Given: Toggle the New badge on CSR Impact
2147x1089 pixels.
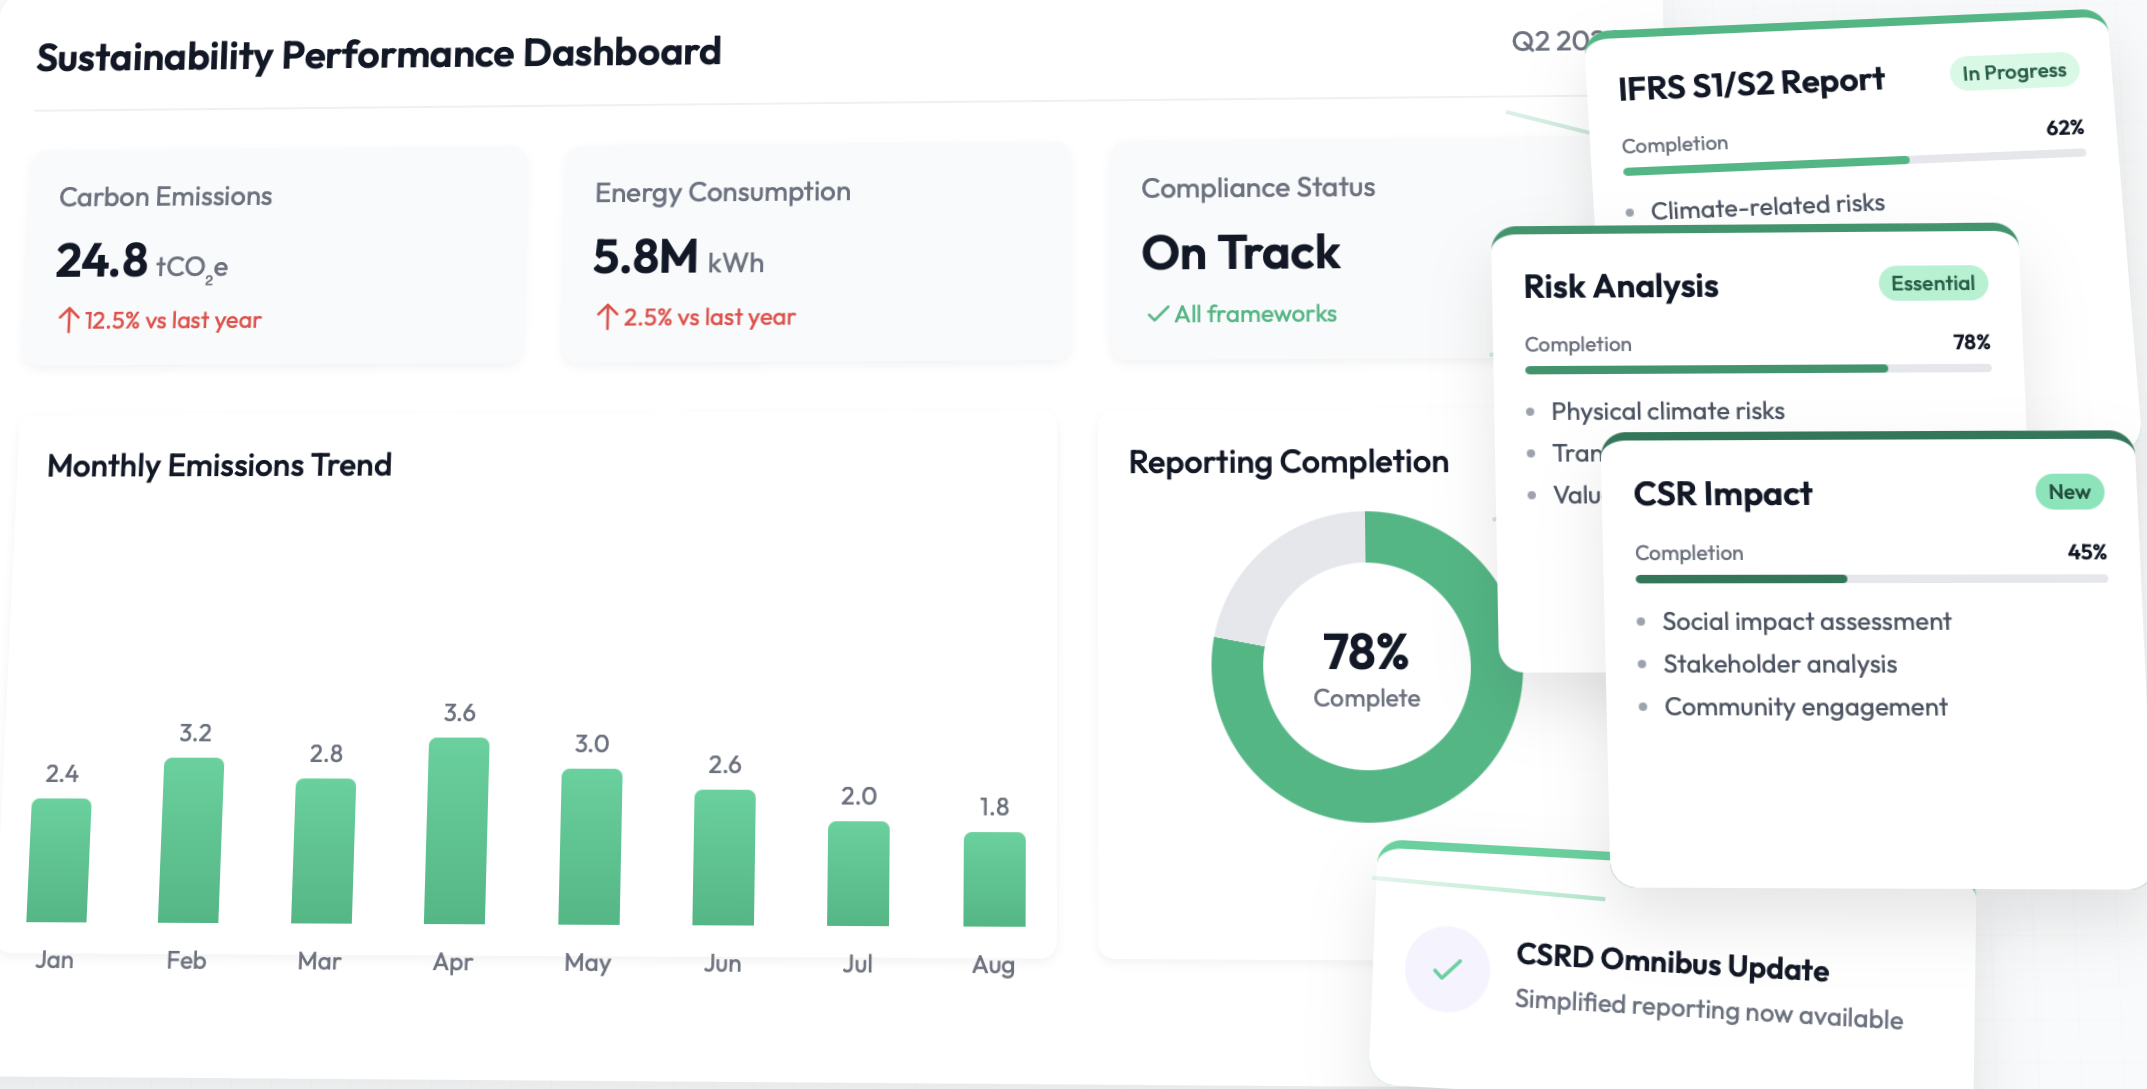Looking at the screenshot, I should pyautogui.click(x=2069, y=491).
